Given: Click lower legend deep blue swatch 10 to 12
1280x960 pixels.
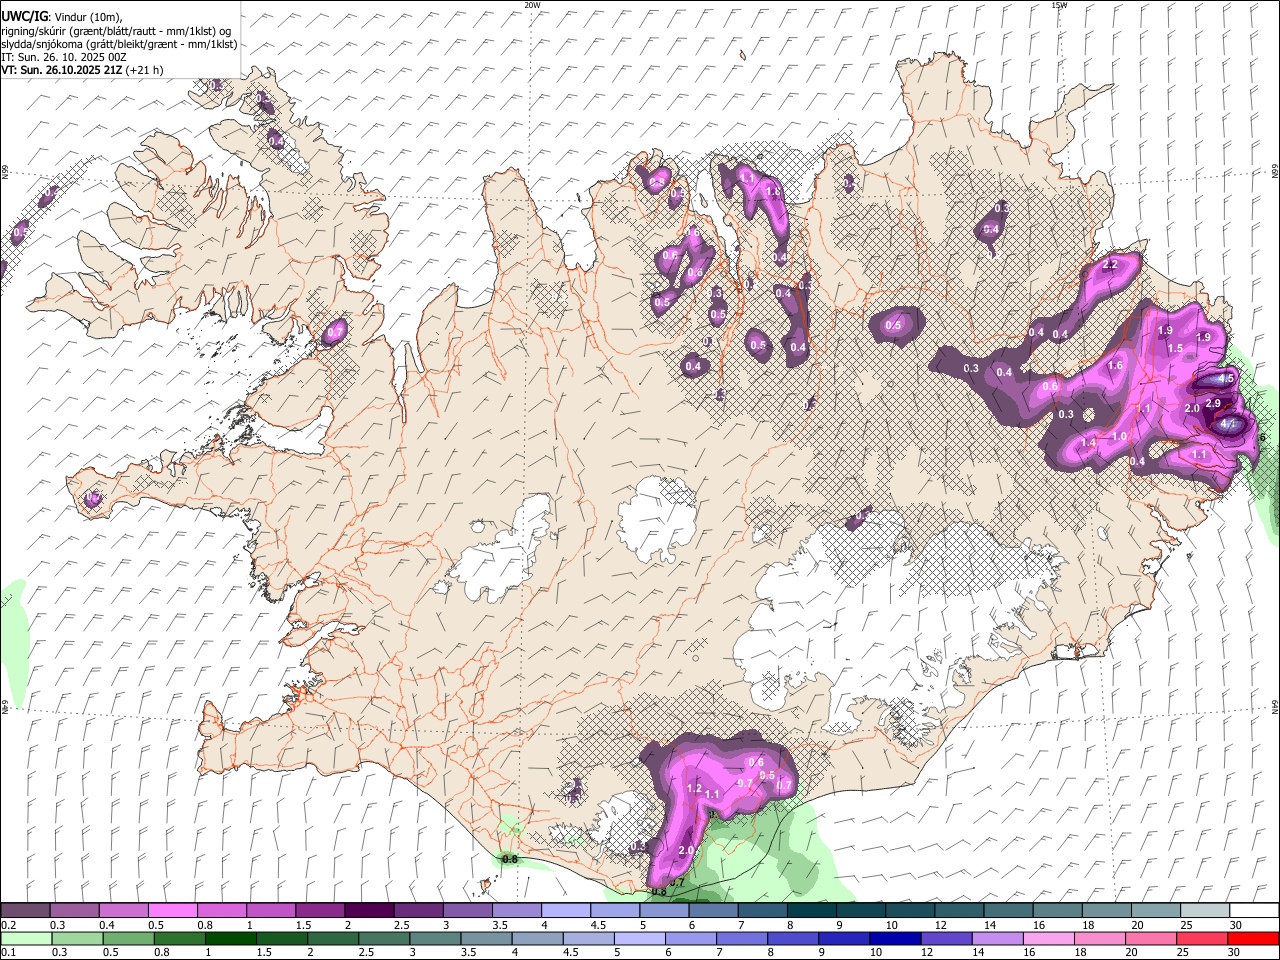Looking at the screenshot, I should click(898, 938).
